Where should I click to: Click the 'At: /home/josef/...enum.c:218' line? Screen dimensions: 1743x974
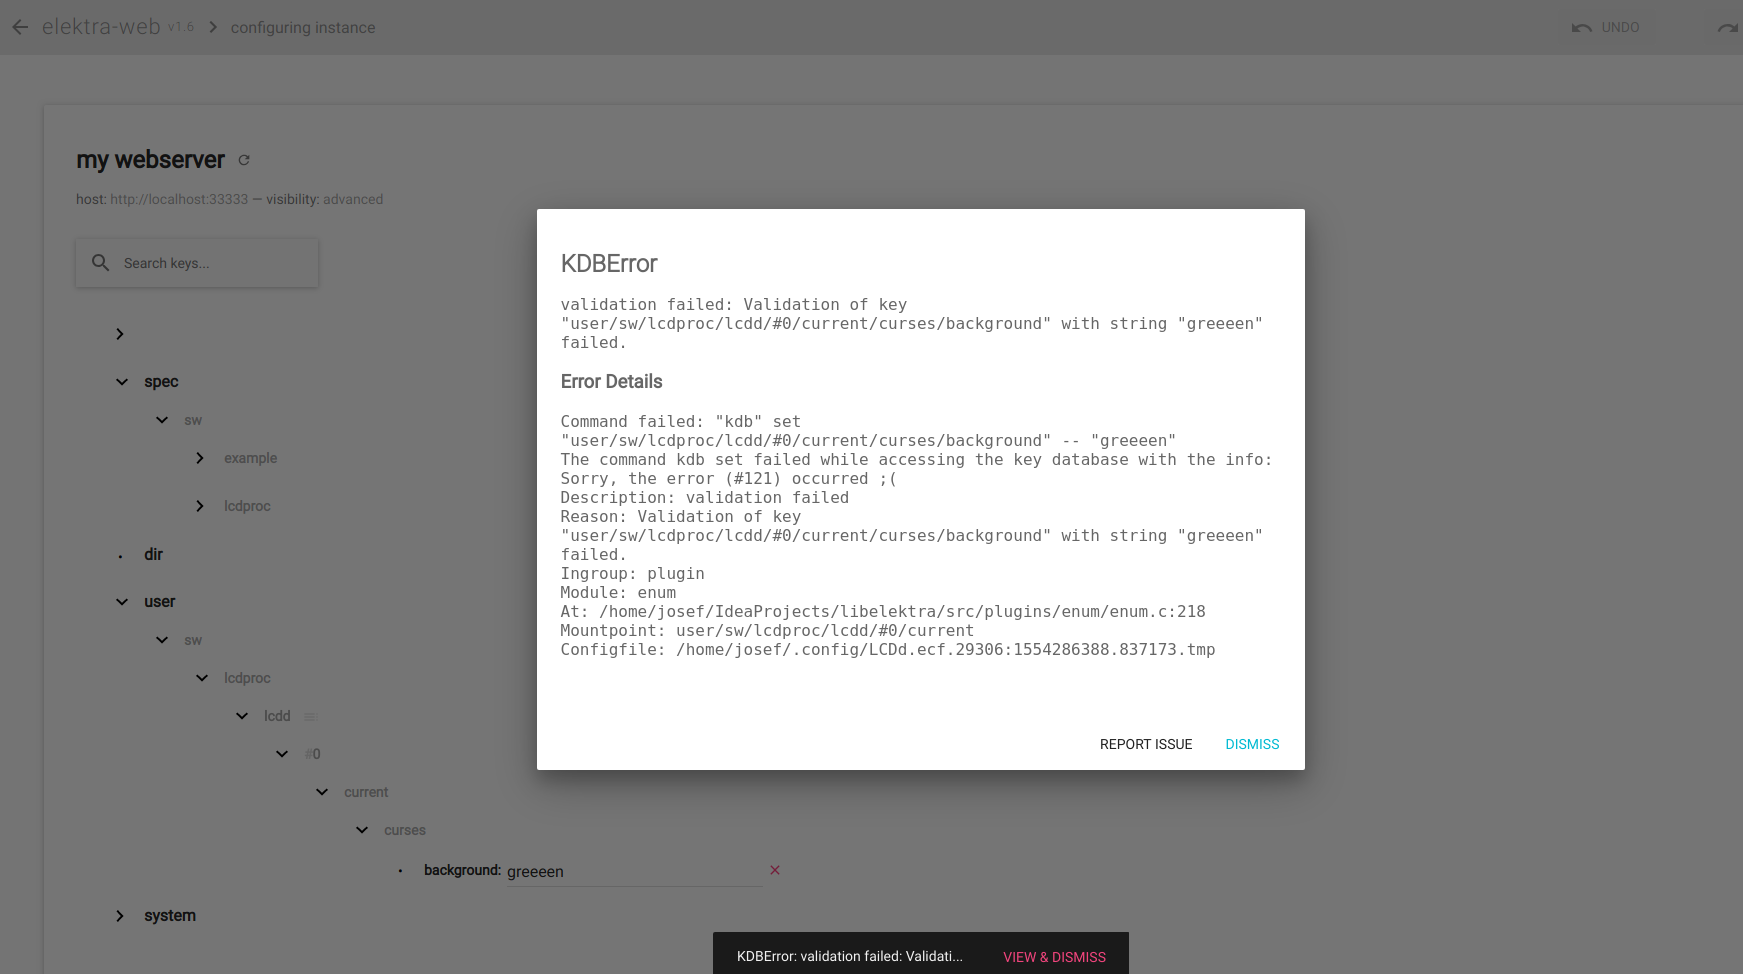click(883, 612)
